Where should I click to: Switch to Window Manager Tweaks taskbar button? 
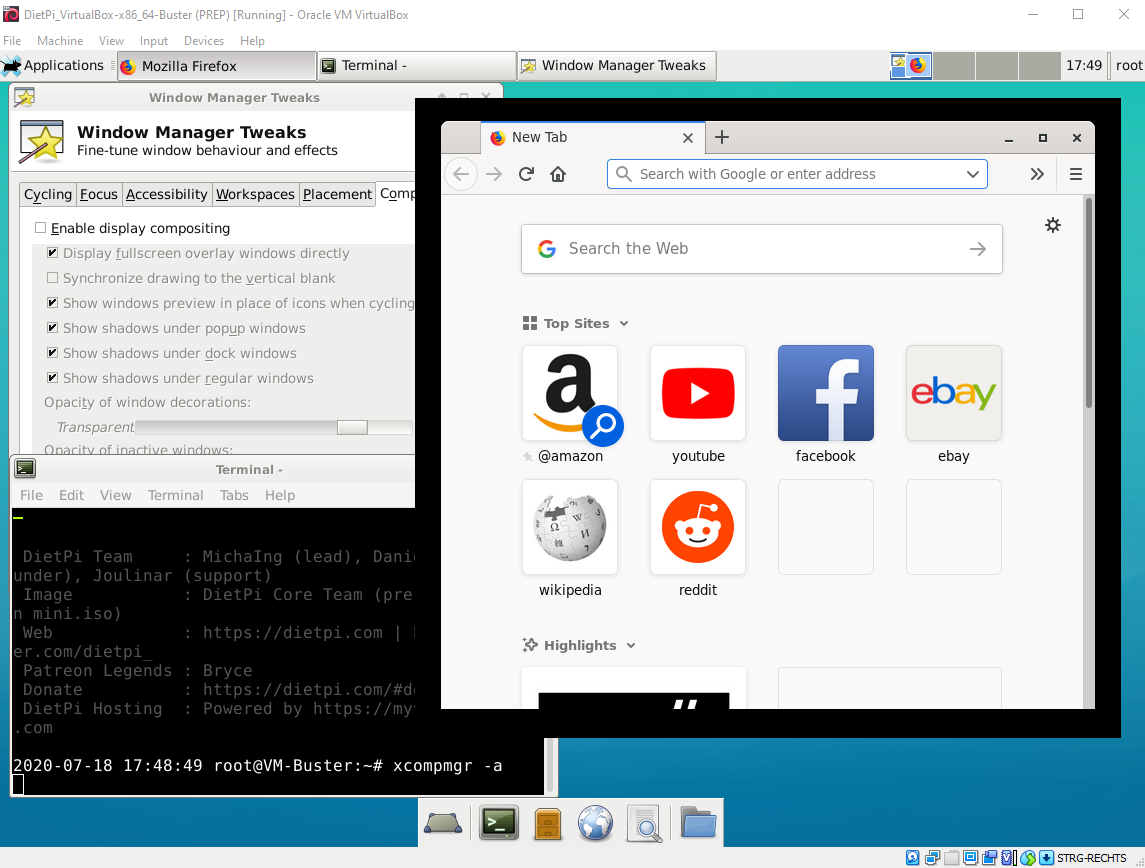click(616, 66)
